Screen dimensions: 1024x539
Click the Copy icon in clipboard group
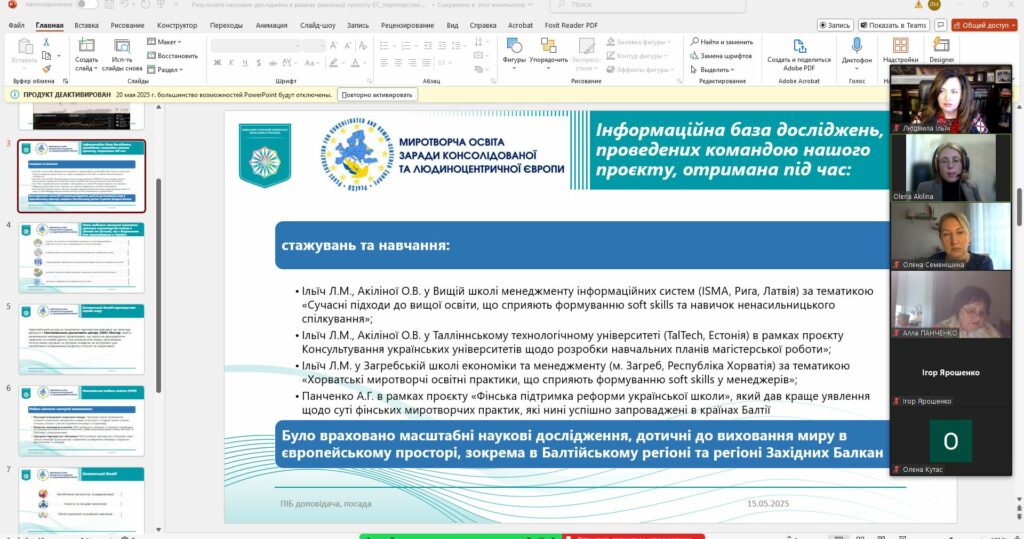(46, 56)
